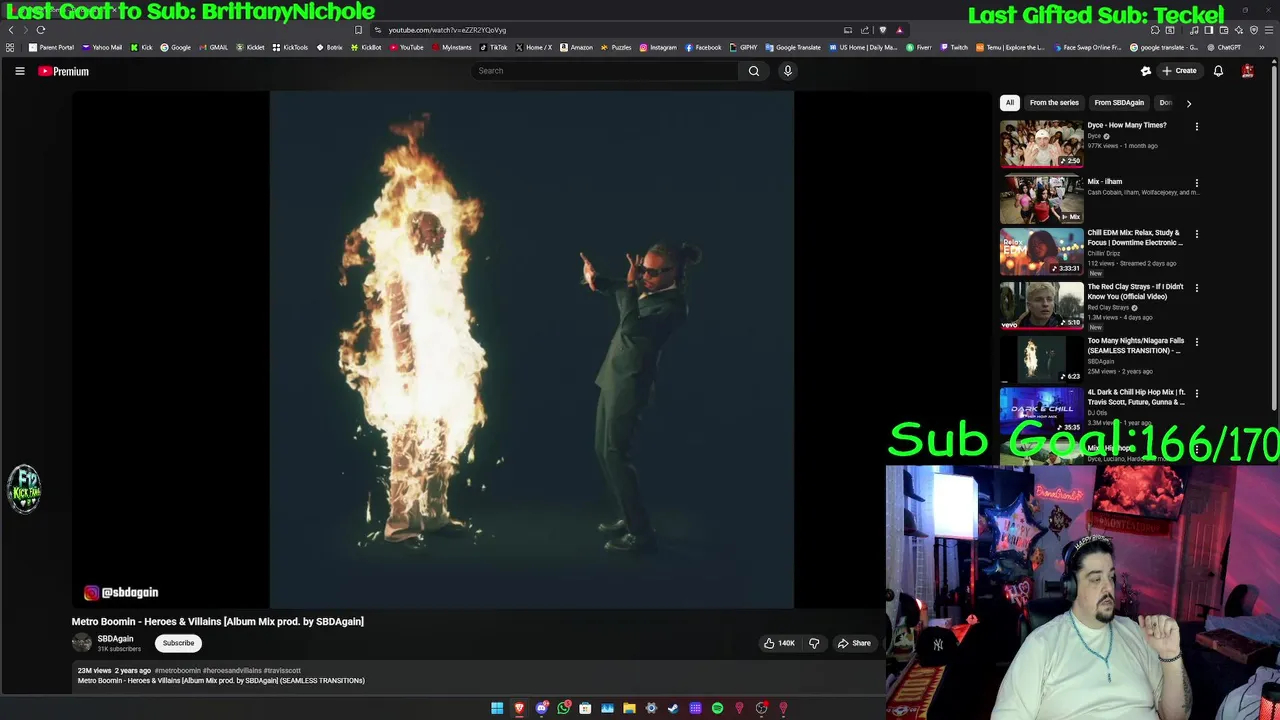Open the ChatGPT bookmark
This screenshot has height=720, width=1280.
pyautogui.click(x=1224, y=47)
